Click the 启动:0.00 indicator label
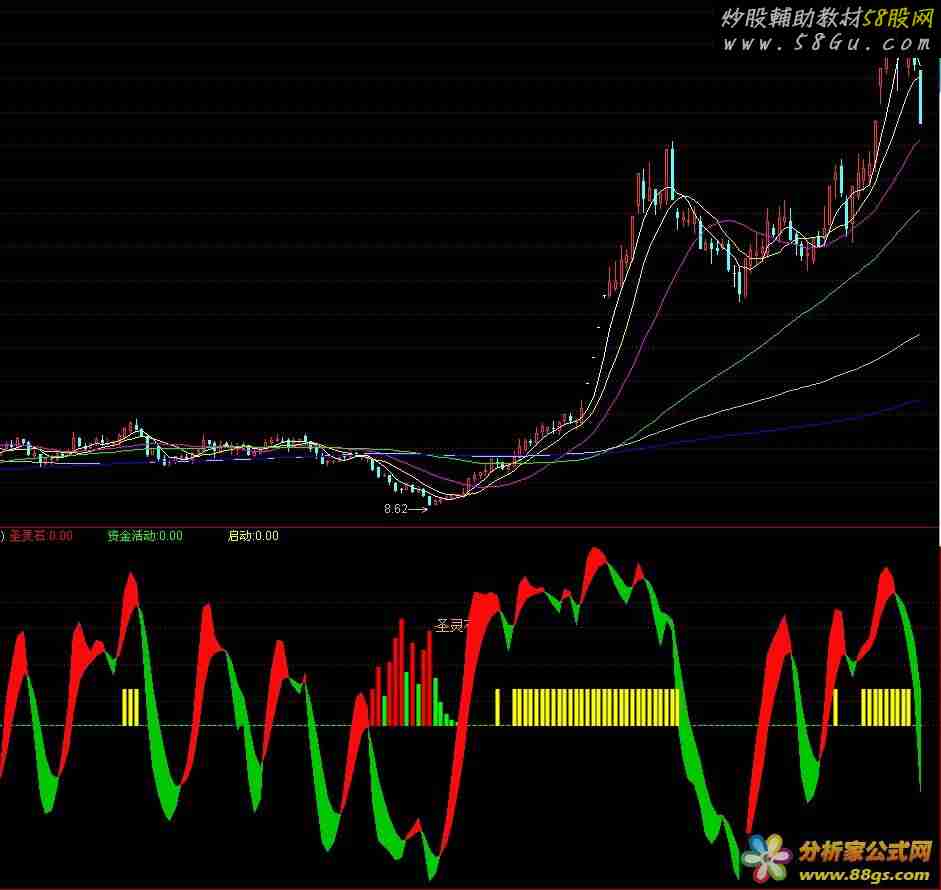Screen dimensions: 941x890 point(253,536)
